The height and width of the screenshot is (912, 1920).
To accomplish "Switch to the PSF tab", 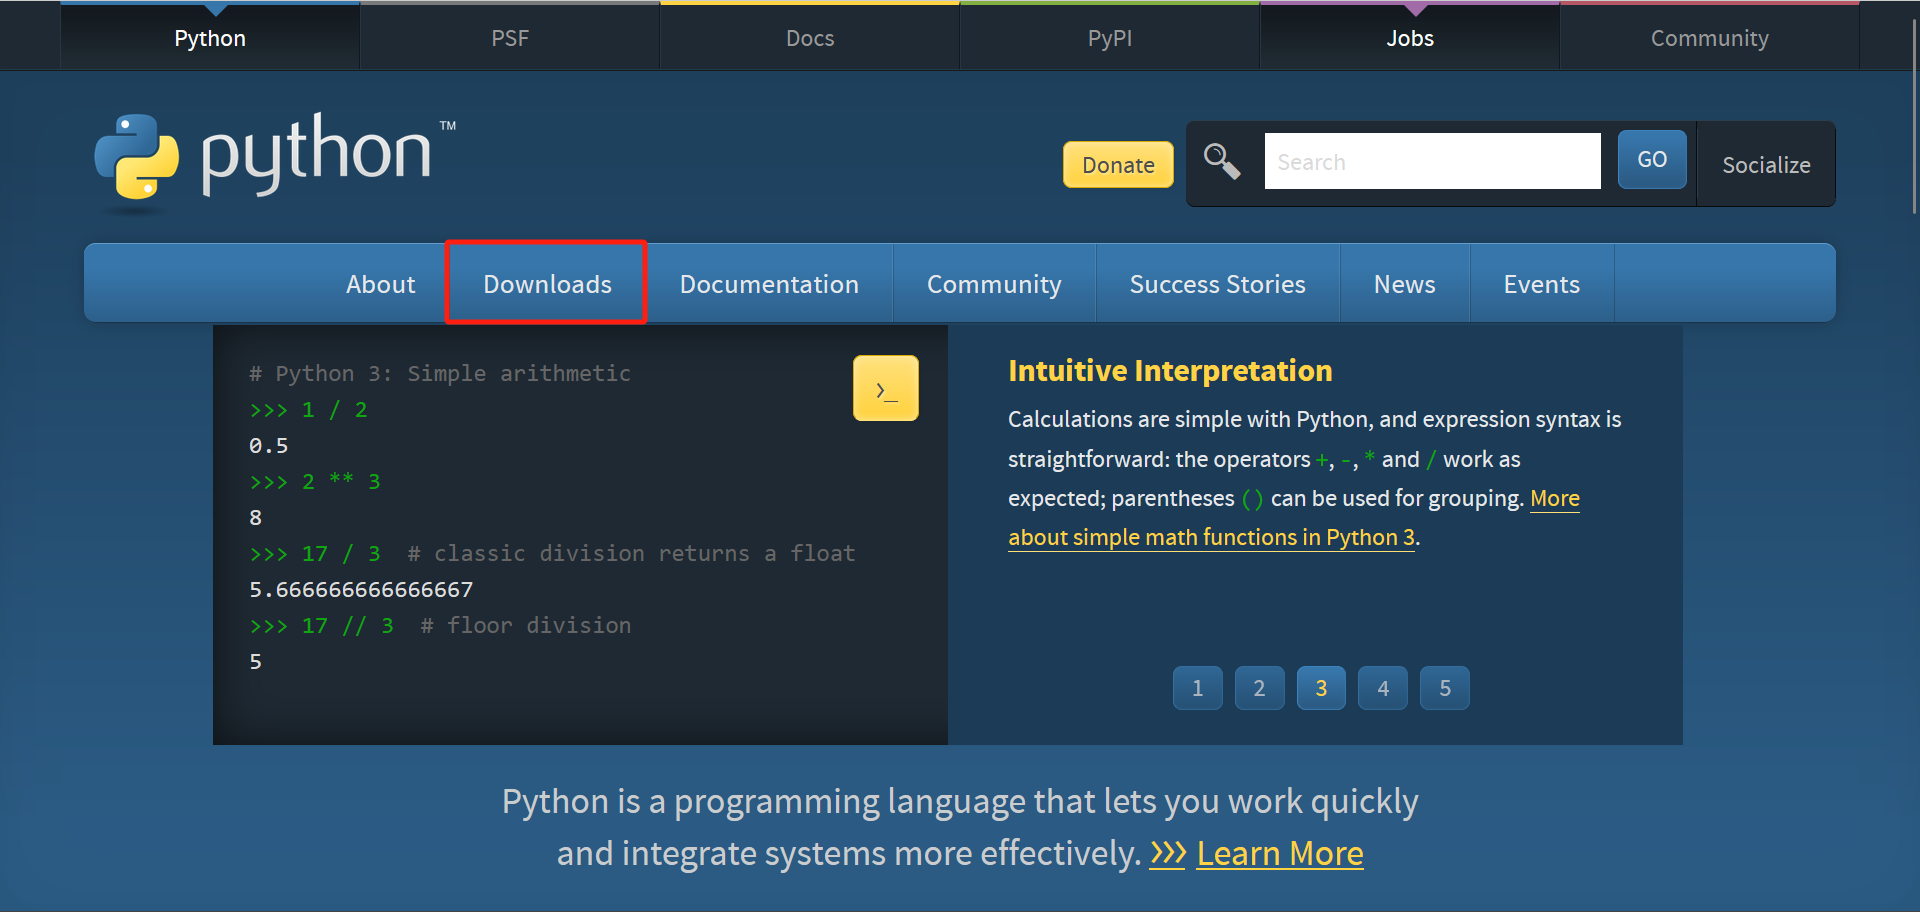I will tap(510, 38).
